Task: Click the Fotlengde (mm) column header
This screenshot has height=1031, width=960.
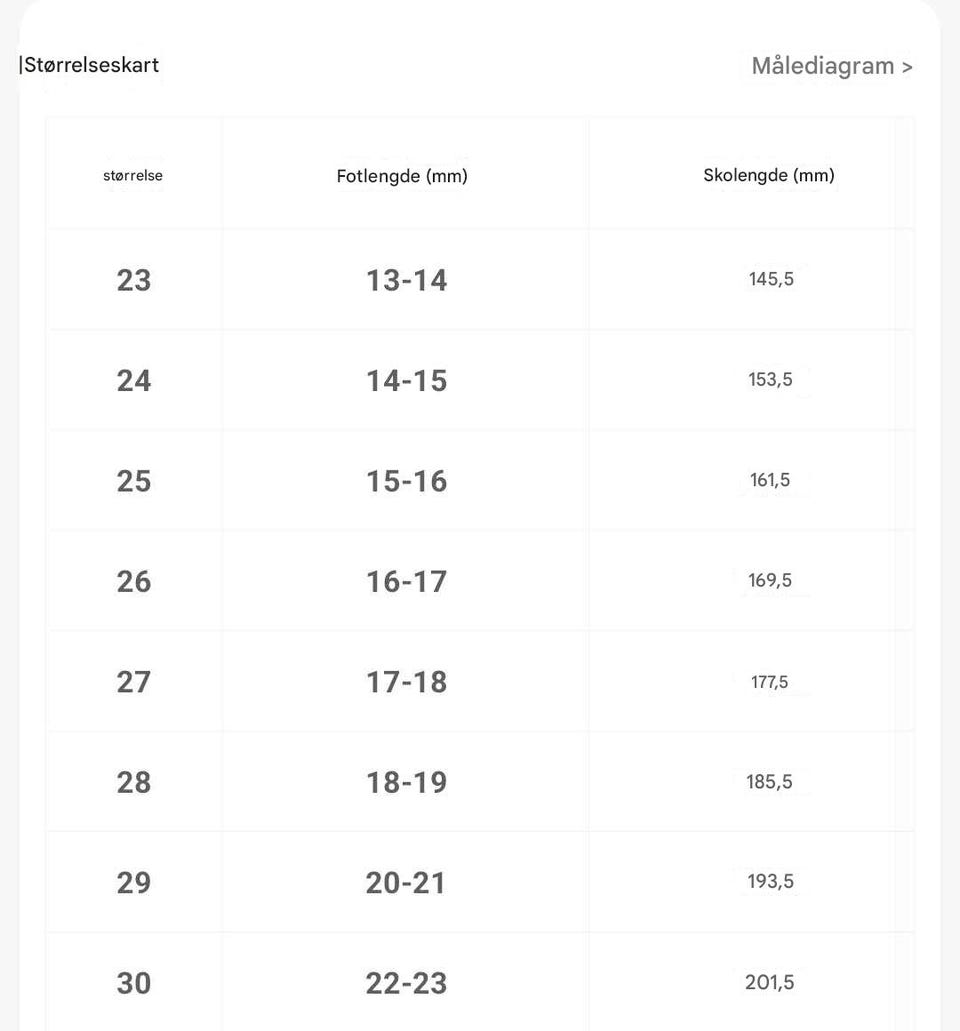Action: pos(402,176)
